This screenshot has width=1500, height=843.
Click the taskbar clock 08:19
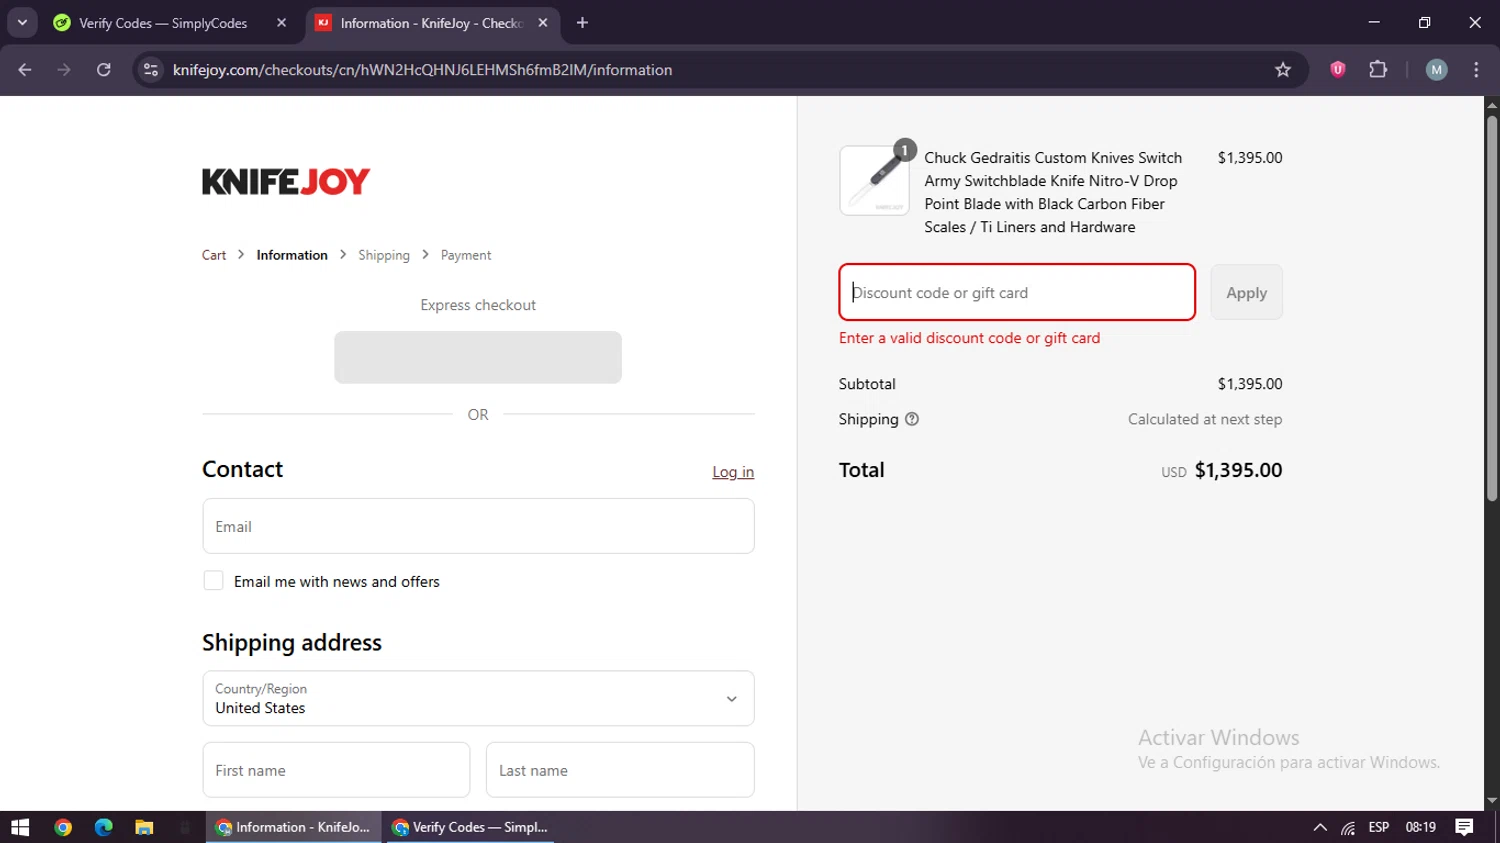coord(1421,827)
